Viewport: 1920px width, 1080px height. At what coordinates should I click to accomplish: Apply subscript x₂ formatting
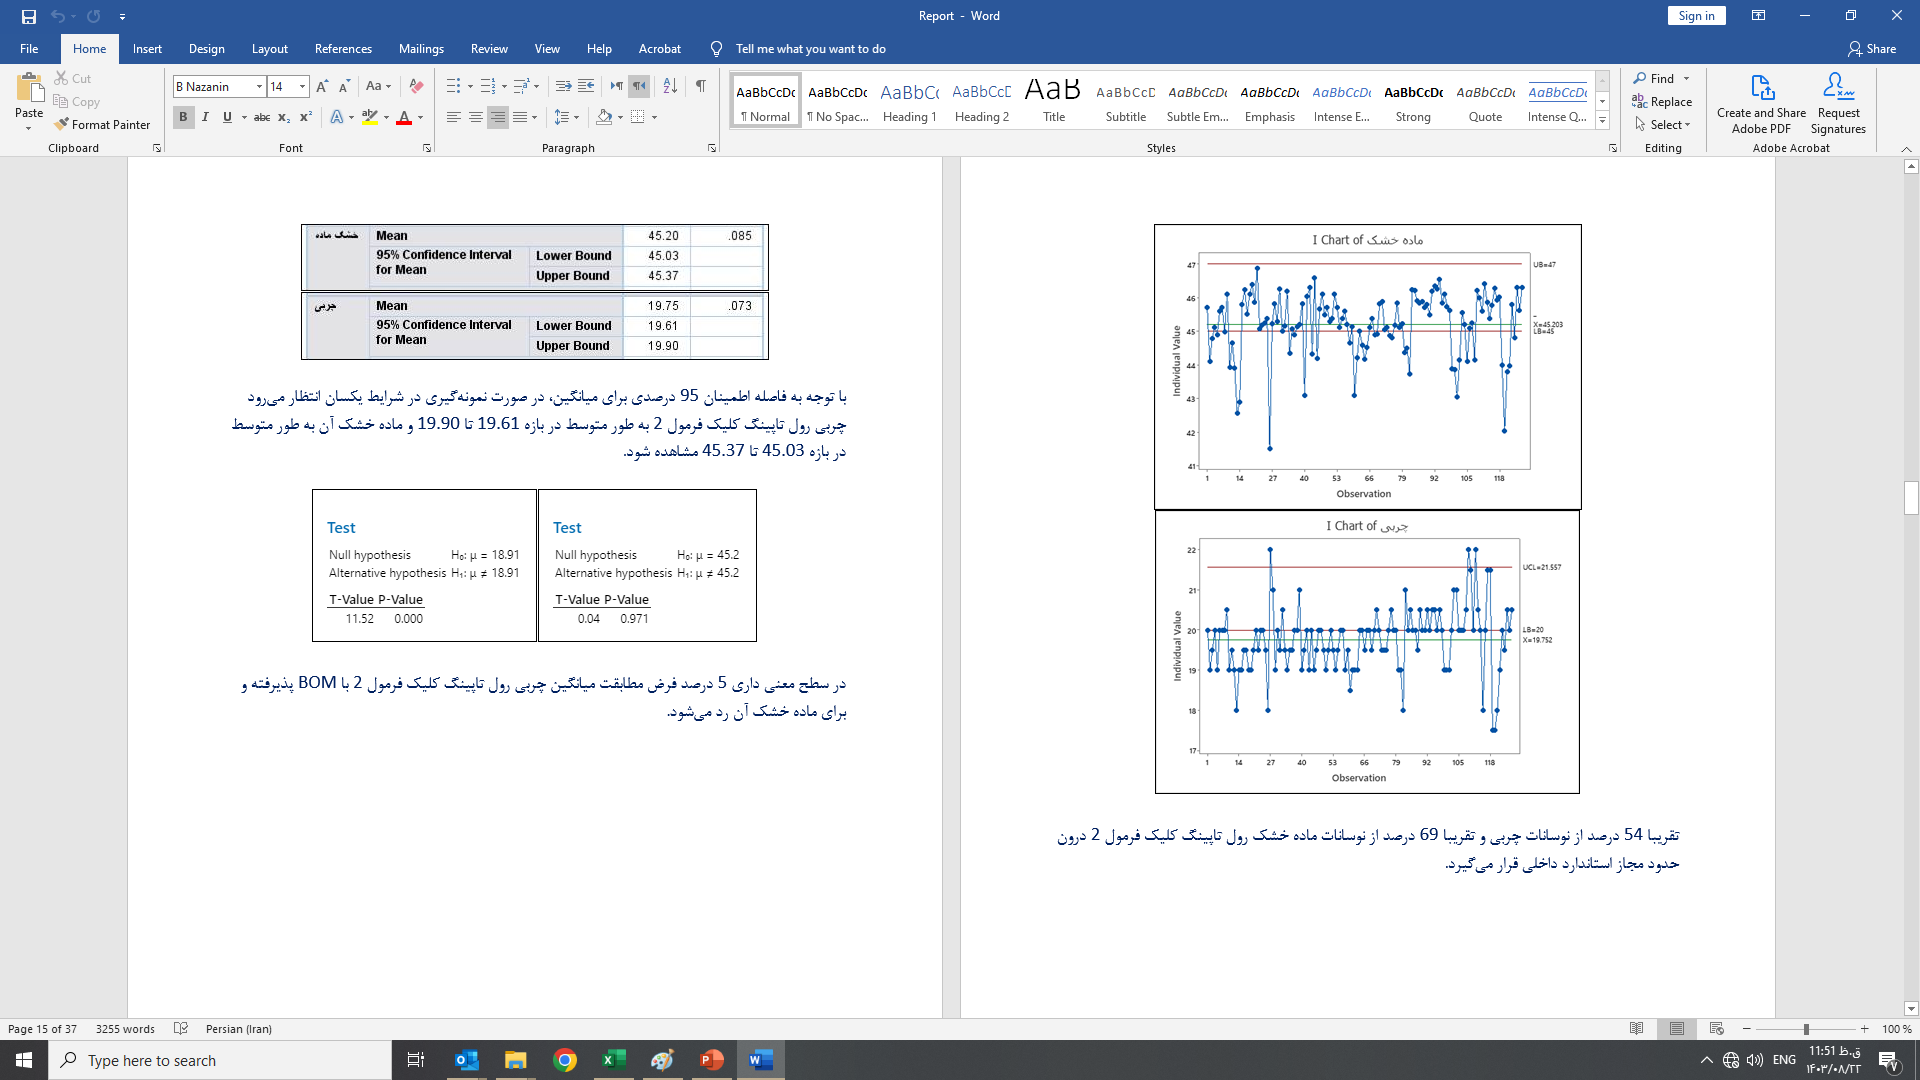(284, 118)
